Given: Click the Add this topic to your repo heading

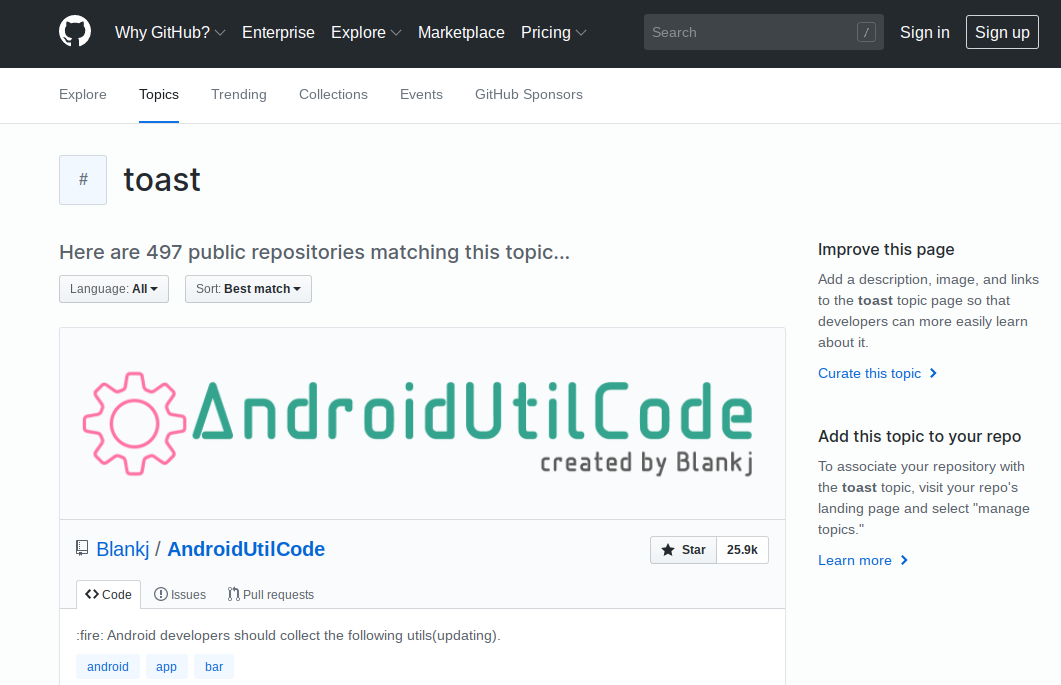Looking at the screenshot, I should (920, 436).
